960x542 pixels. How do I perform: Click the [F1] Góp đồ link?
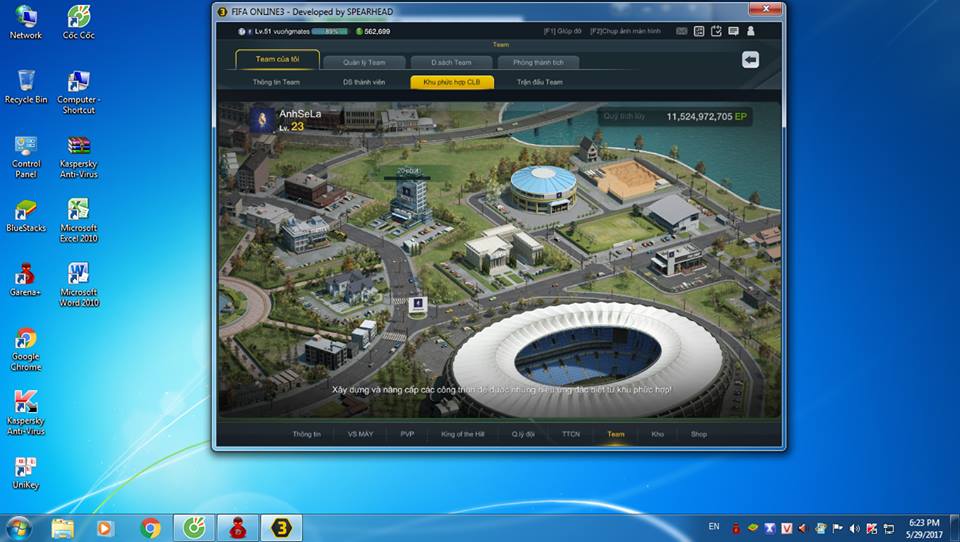click(x=562, y=31)
